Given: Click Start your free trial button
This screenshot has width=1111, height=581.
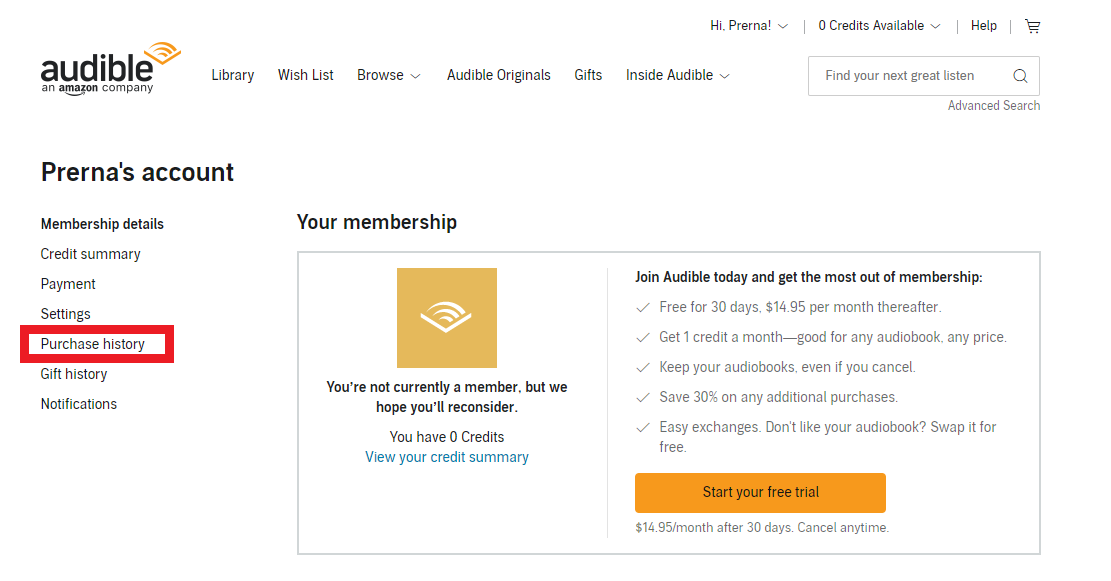Looking at the screenshot, I should click(x=760, y=492).
